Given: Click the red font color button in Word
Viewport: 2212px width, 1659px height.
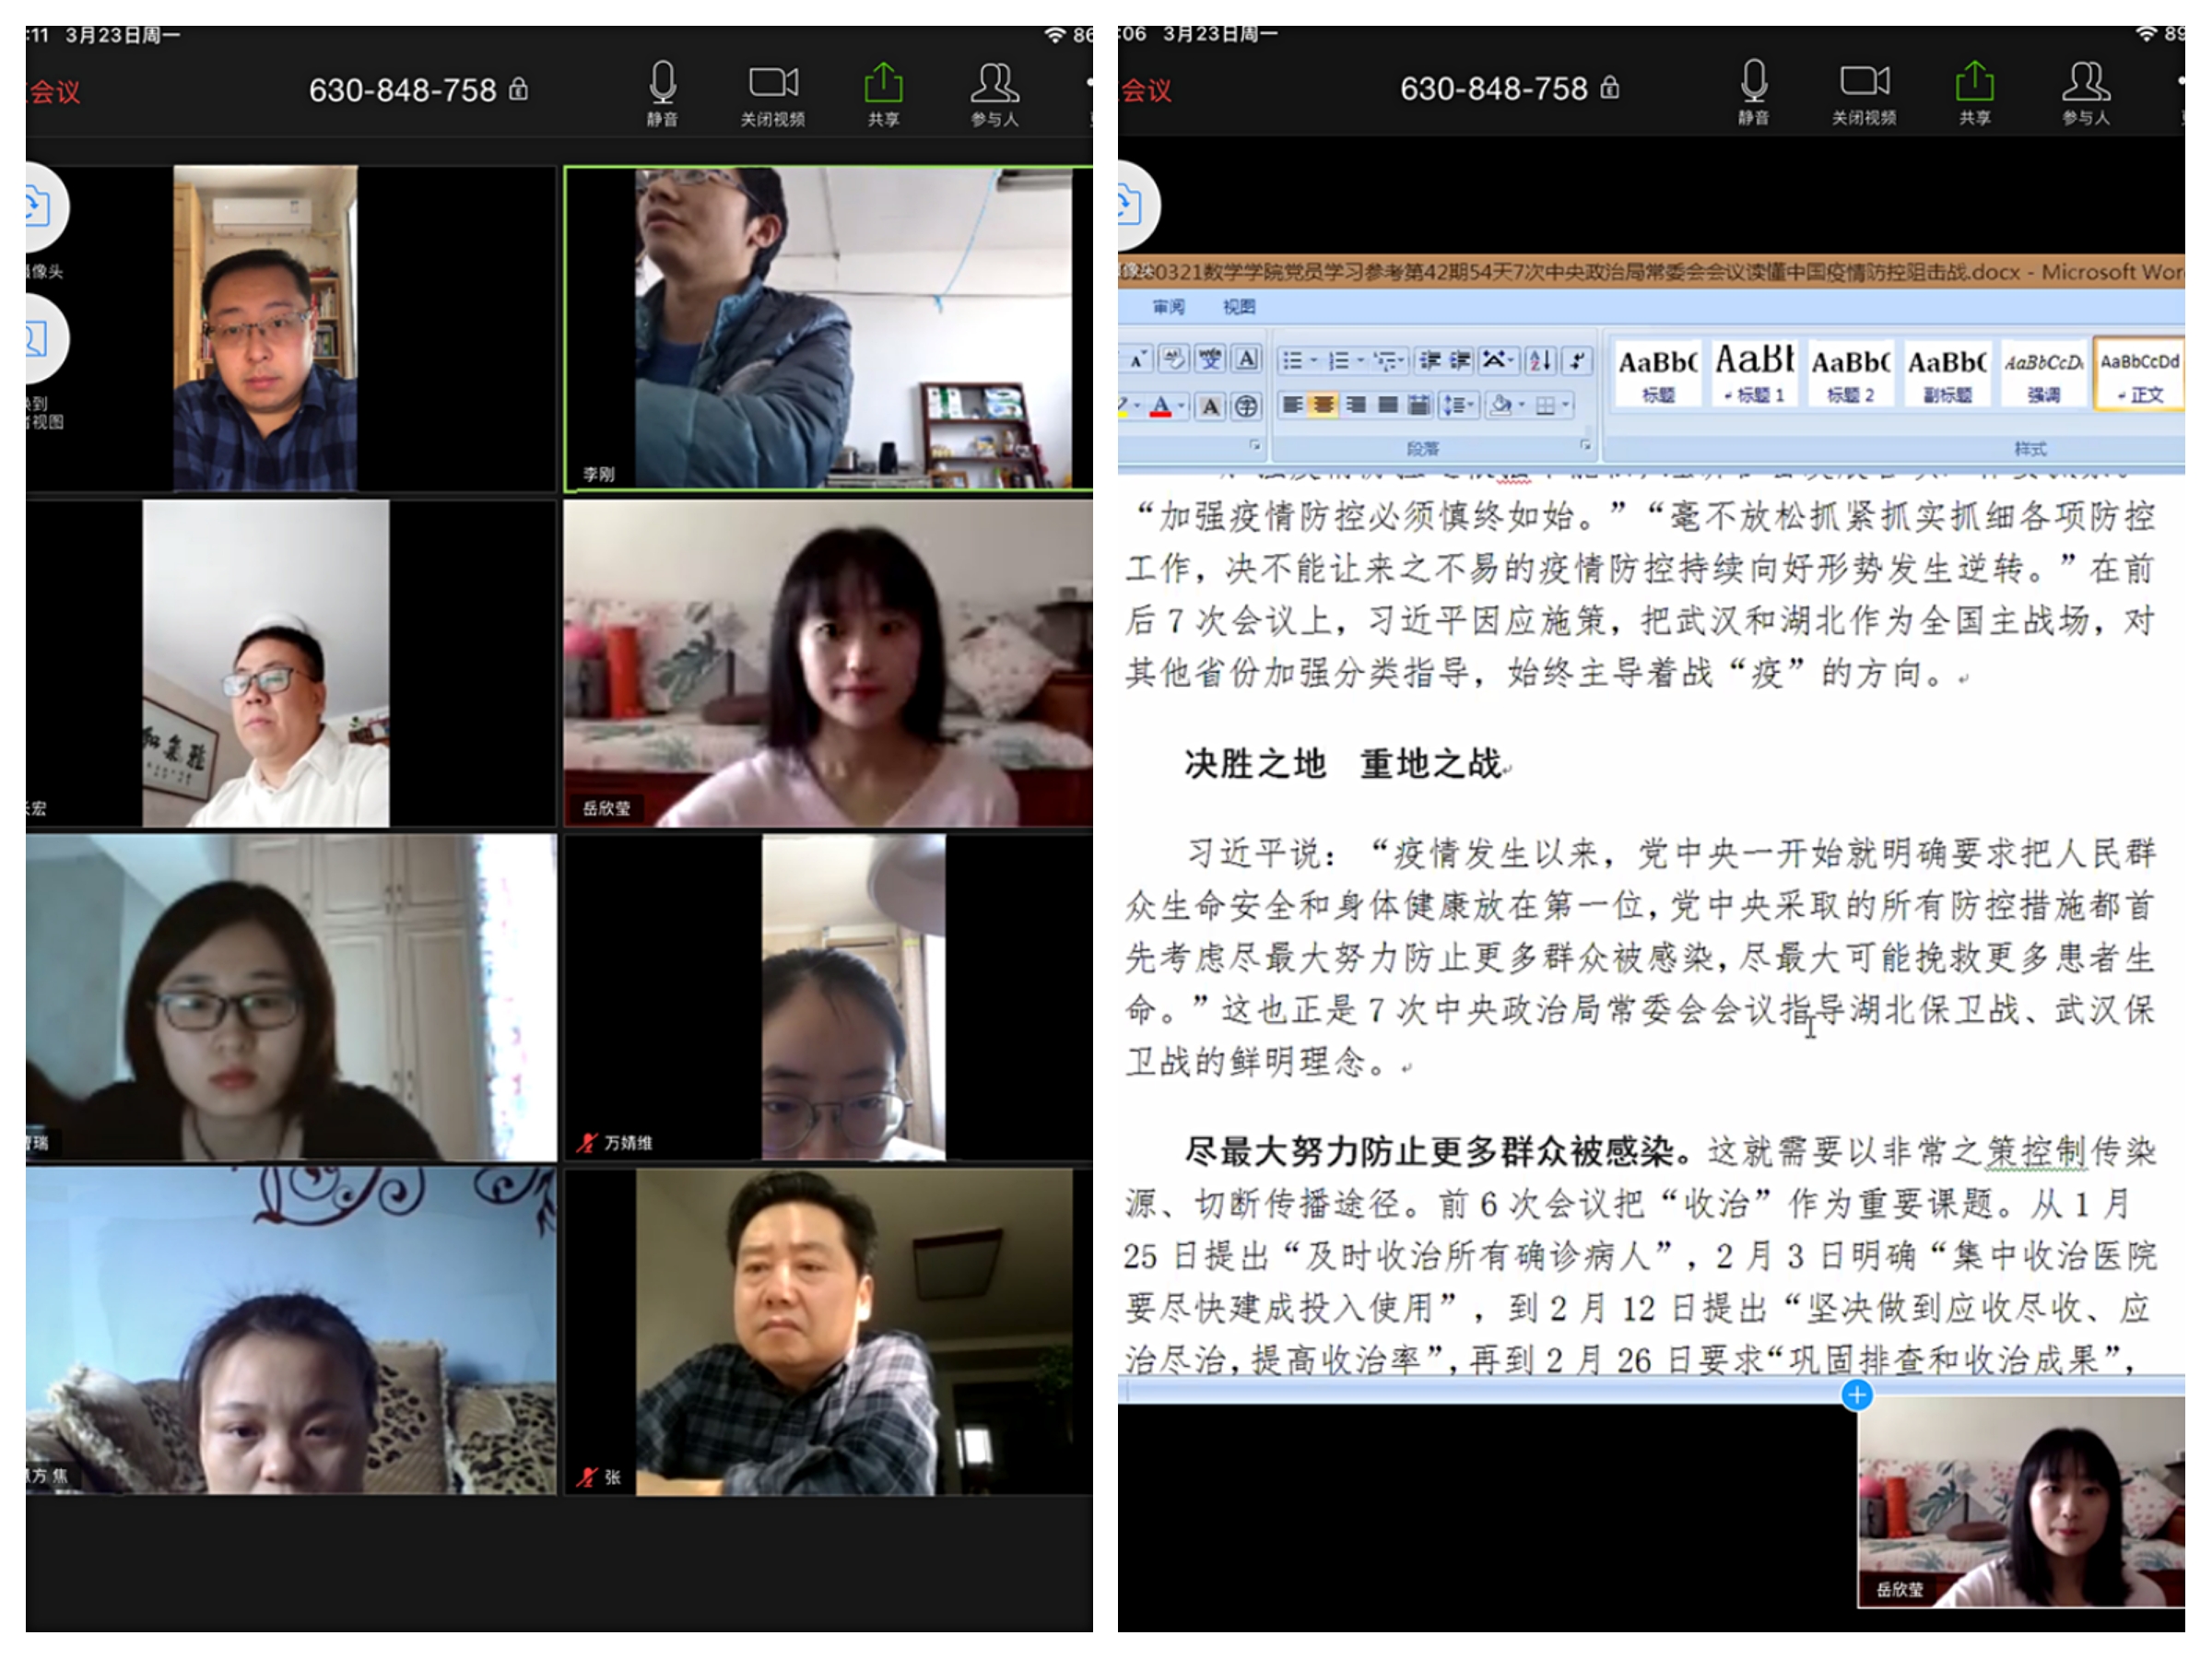Looking at the screenshot, I should (x=1160, y=406).
